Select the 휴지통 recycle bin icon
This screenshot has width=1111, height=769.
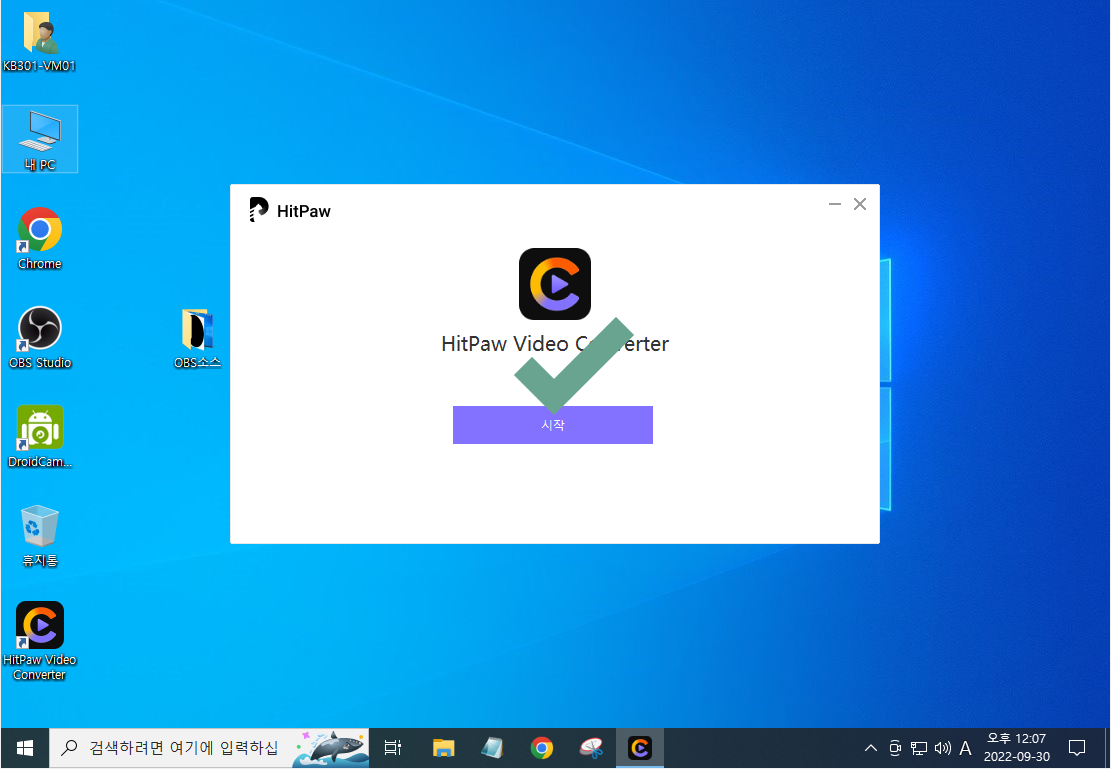tap(40, 536)
